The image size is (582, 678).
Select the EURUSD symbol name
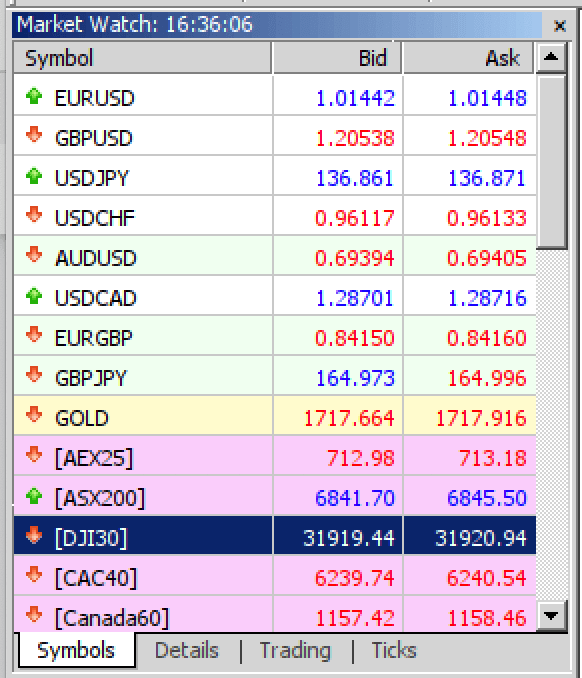(95, 98)
